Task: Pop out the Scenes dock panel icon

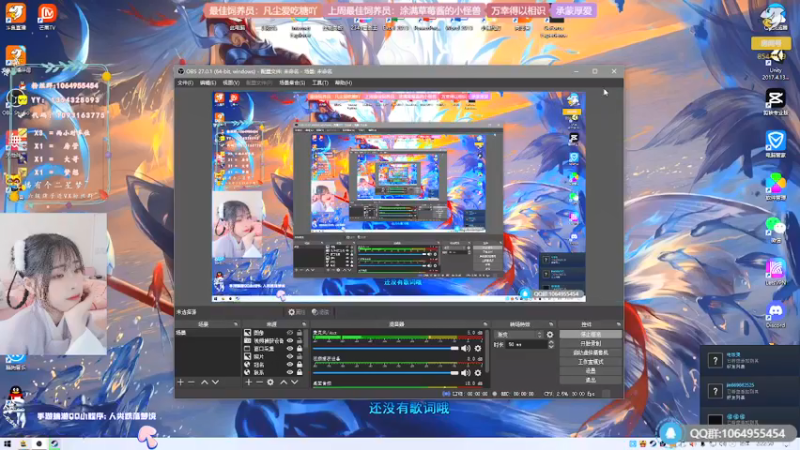Action: (x=236, y=324)
